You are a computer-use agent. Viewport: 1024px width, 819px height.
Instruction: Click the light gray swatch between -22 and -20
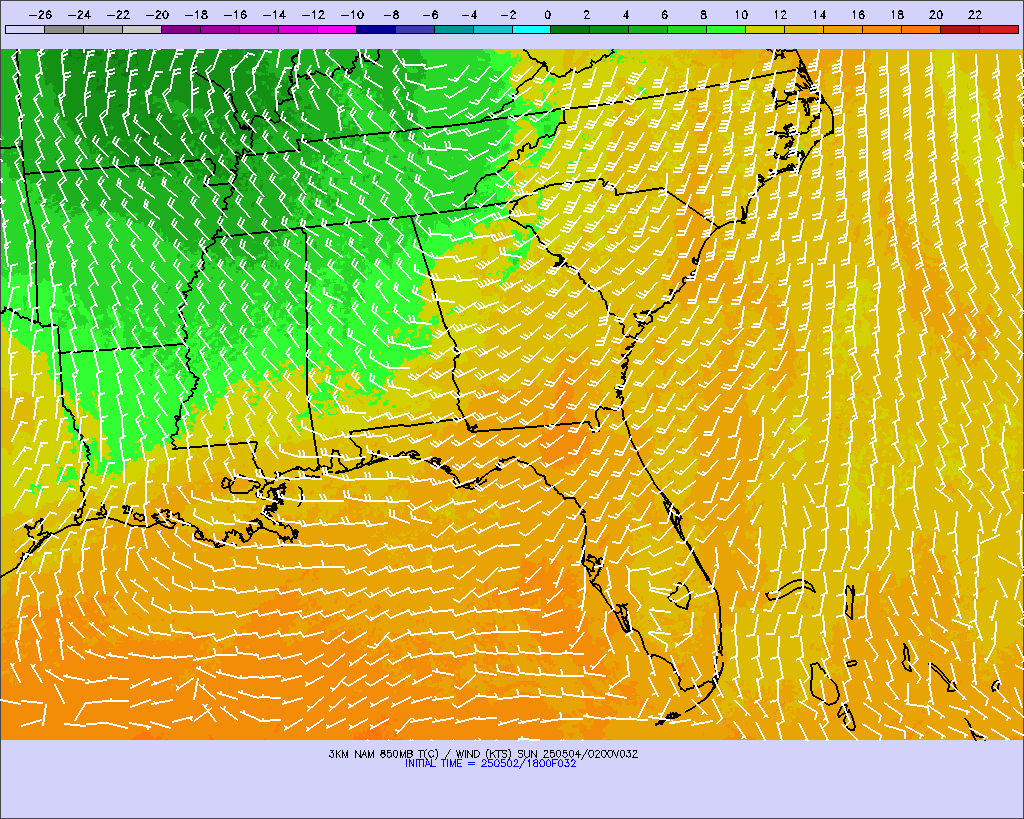pyautogui.click(x=142, y=29)
